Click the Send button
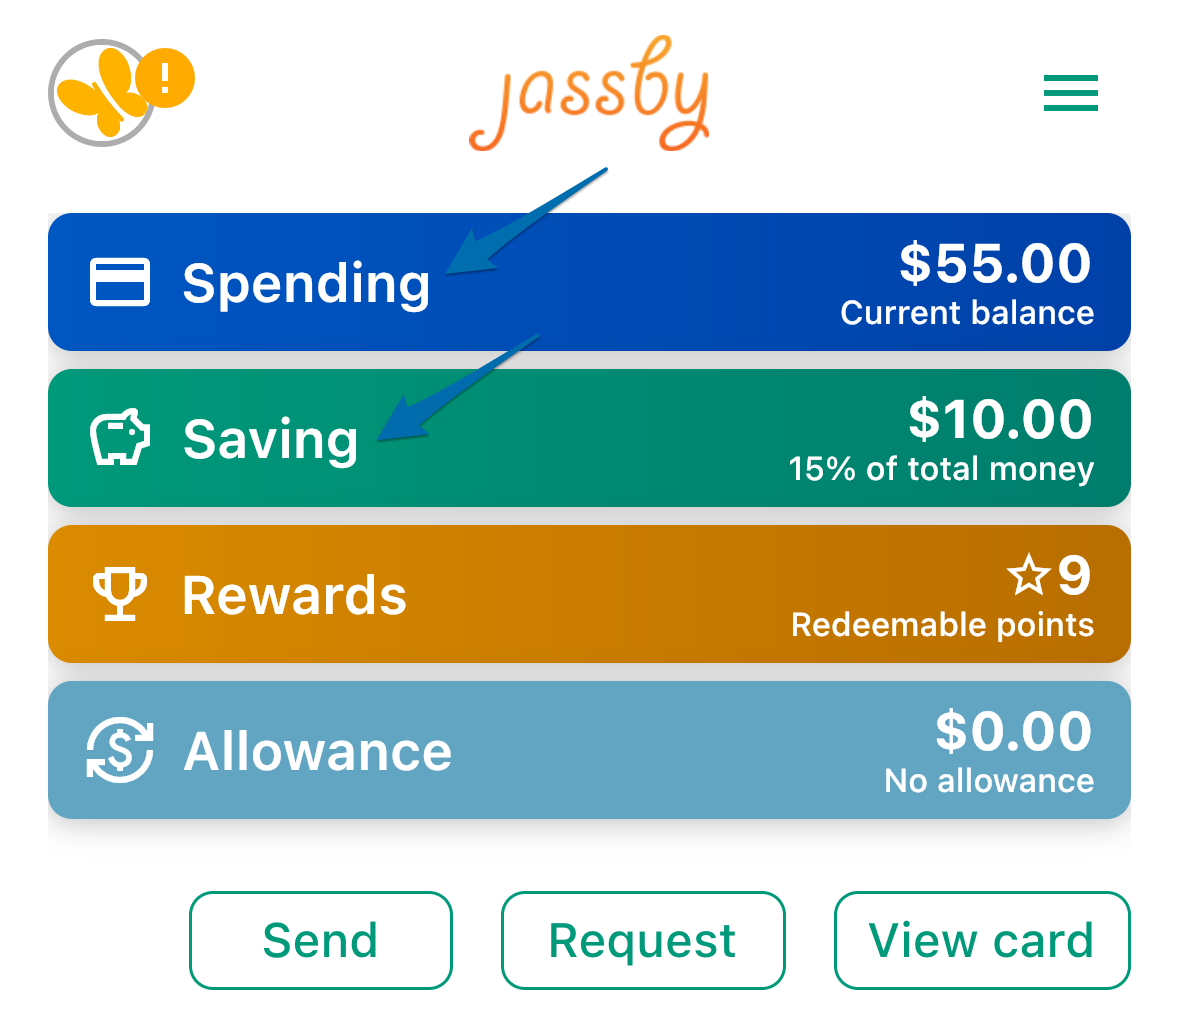1179x1024 pixels. [x=320, y=941]
